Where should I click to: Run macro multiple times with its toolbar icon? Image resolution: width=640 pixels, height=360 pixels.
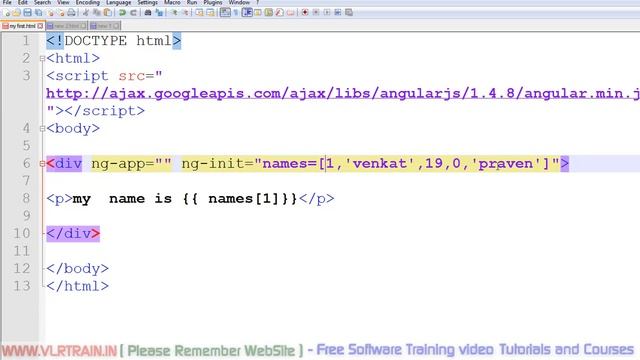[338, 13]
